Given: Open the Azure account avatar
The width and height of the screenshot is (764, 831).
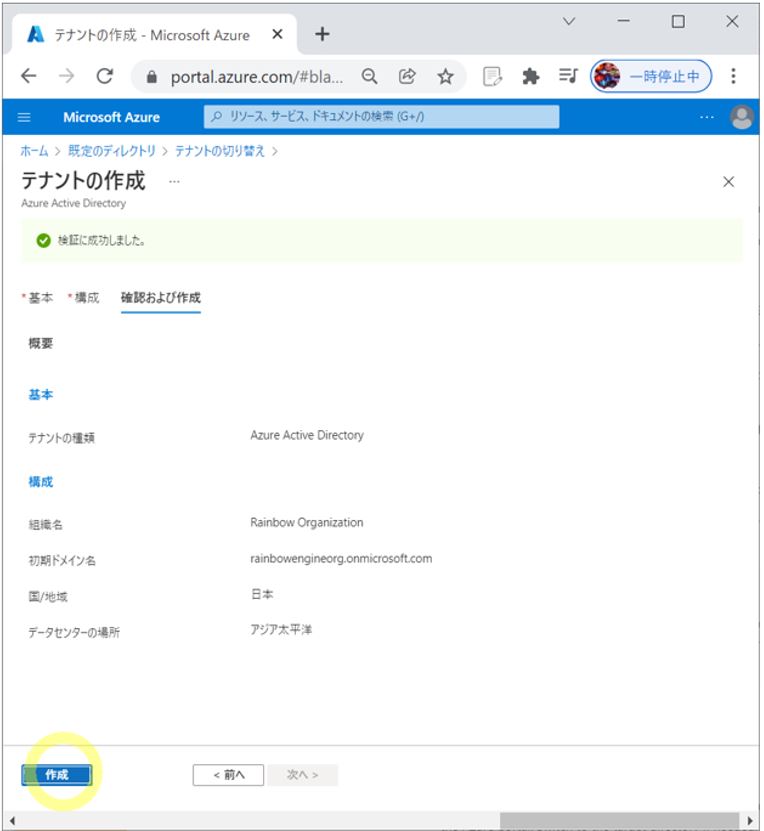Looking at the screenshot, I should (x=742, y=117).
